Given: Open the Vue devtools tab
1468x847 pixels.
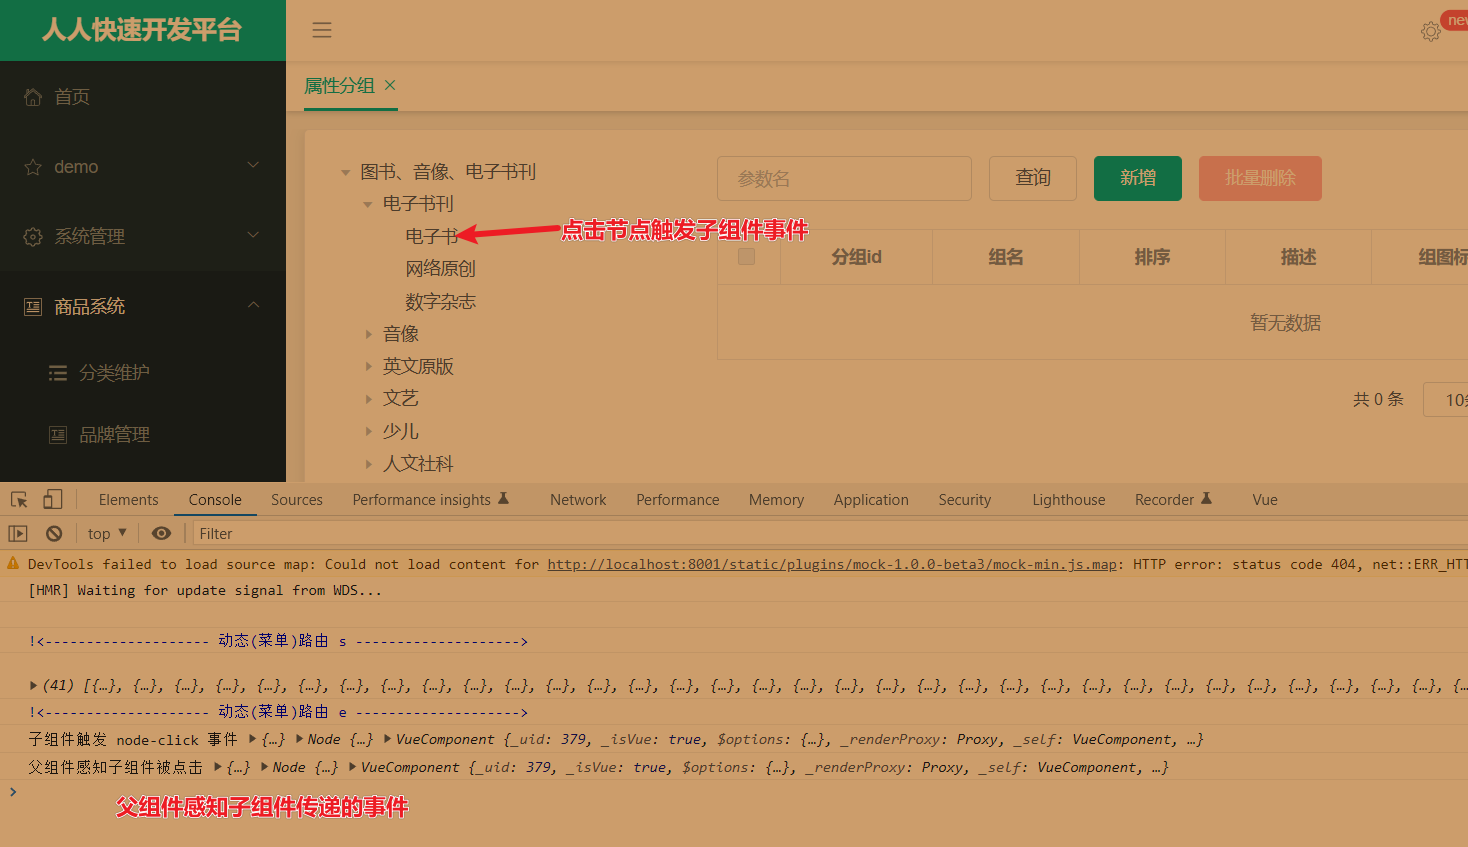Looking at the screenshot, I should pyautogui.click(x=1265, y=500).
